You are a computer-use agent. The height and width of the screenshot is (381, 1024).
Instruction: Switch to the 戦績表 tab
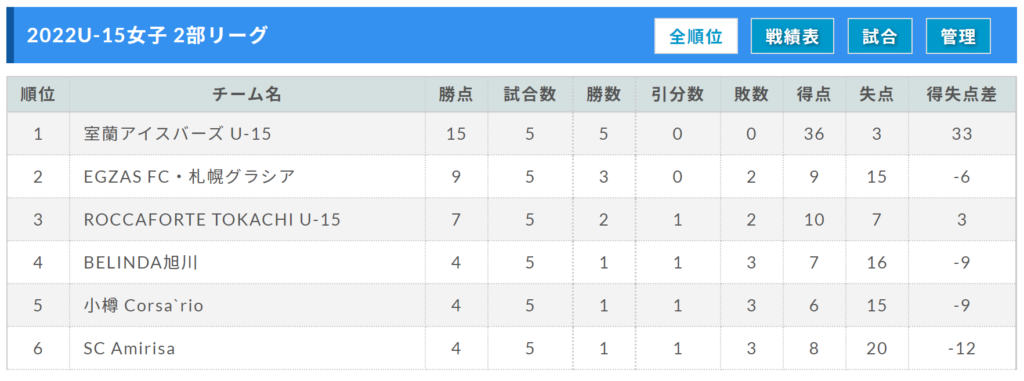tap(792, 36)
